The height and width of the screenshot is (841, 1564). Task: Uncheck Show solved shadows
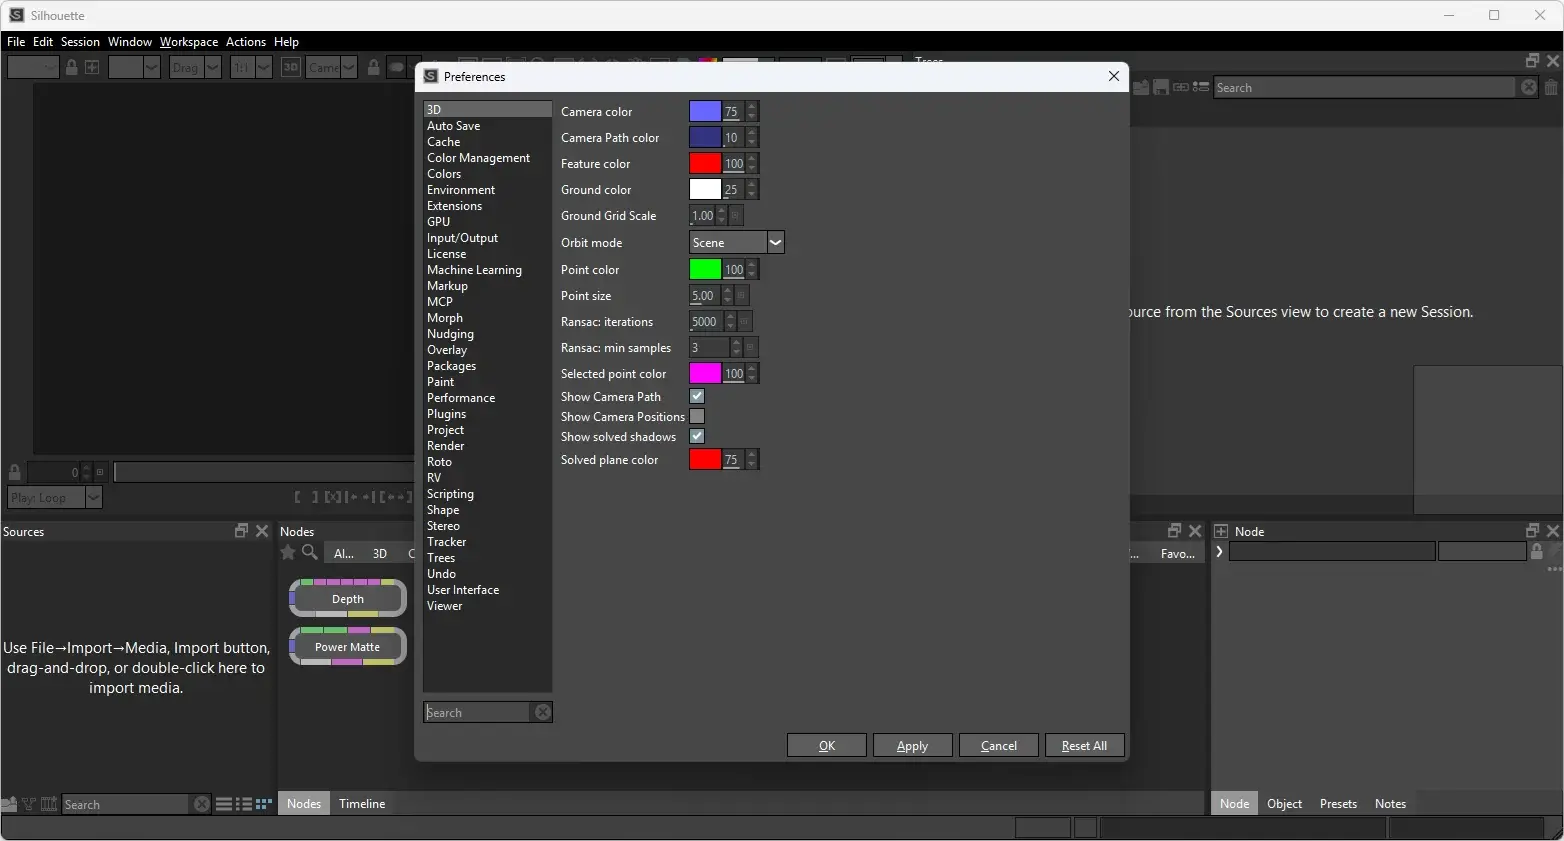697,436
